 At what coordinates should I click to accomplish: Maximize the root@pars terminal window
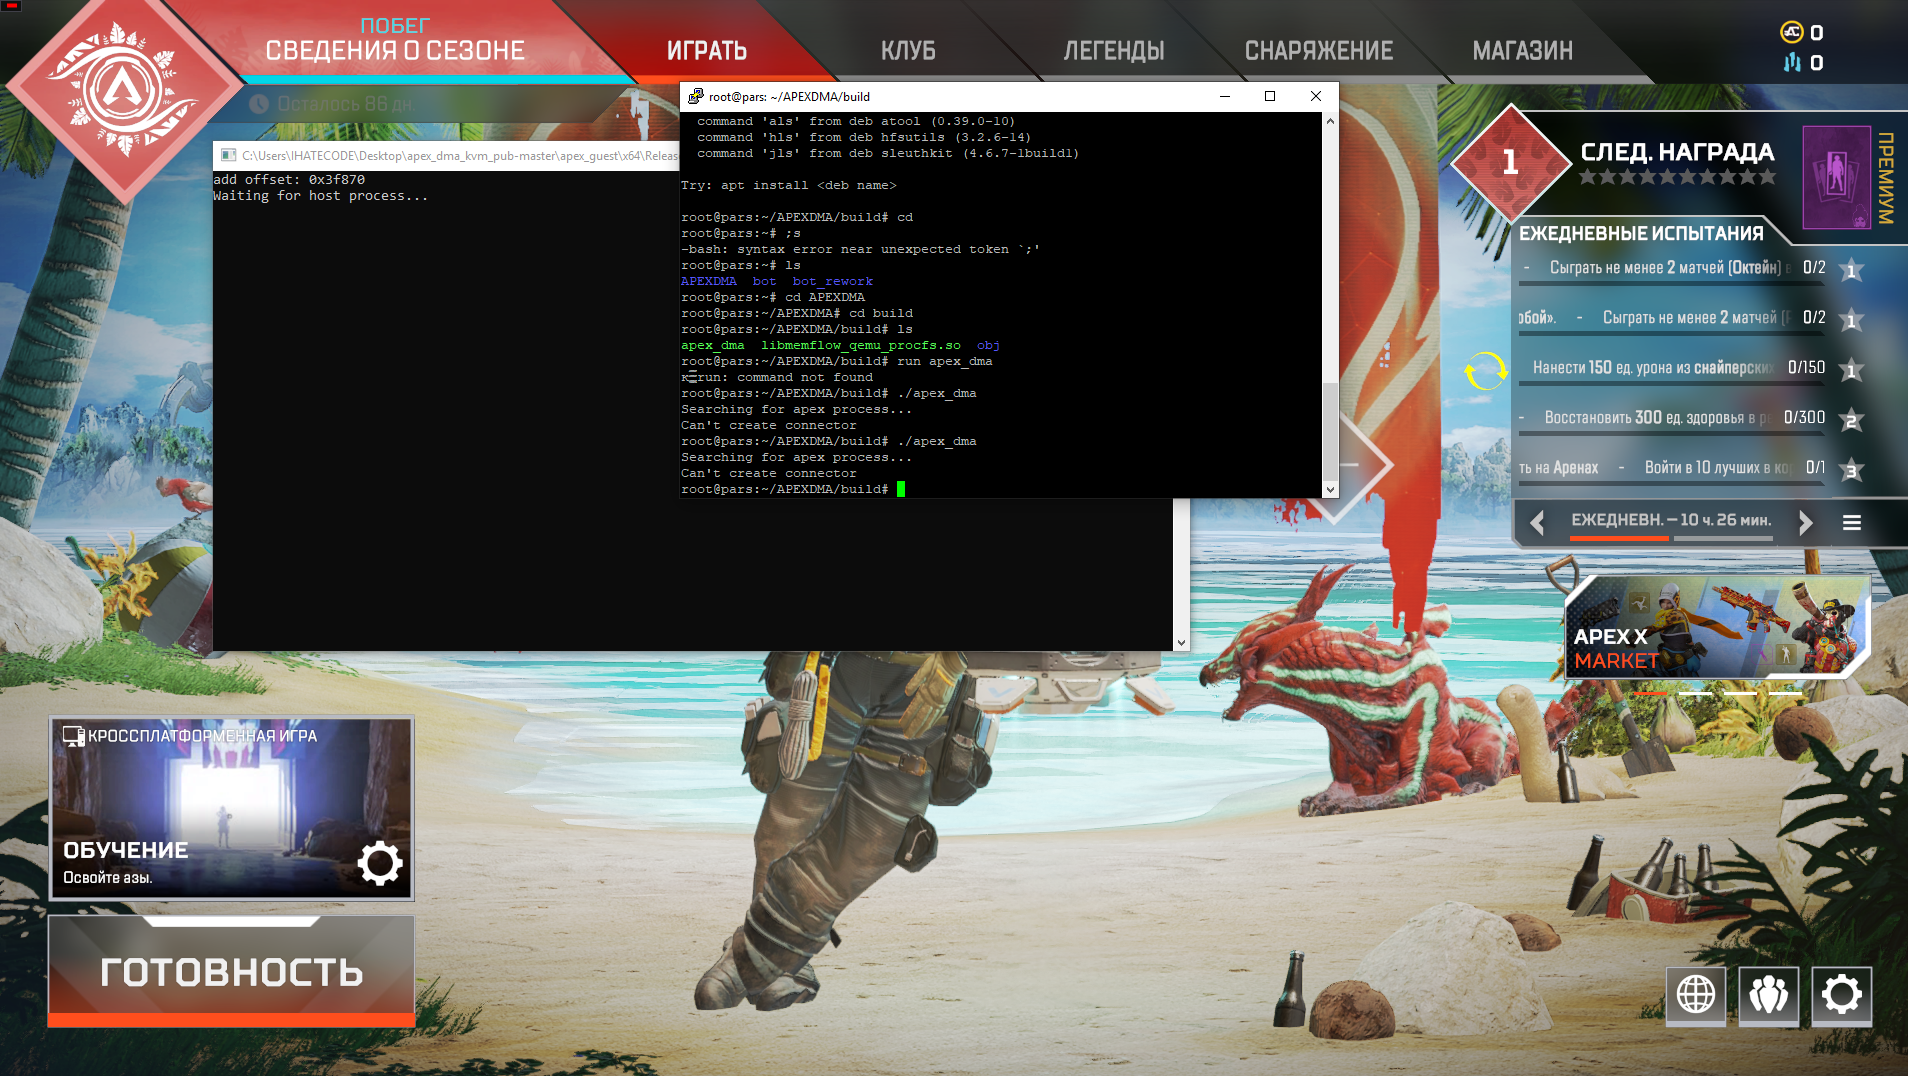click(1270, 96)
